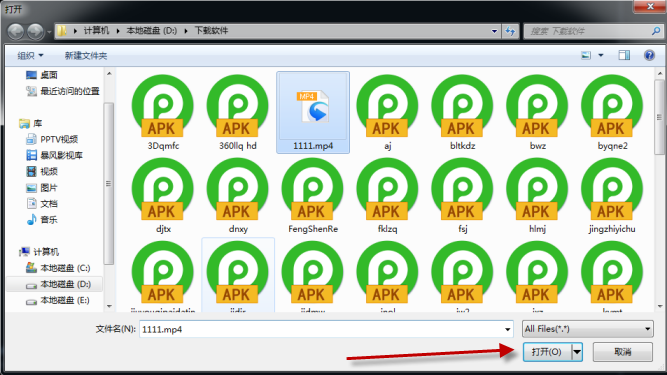Expand the open button split arrow
This screenshot has width=667, height=375.
pyautogui.click(x=577, y=352)
